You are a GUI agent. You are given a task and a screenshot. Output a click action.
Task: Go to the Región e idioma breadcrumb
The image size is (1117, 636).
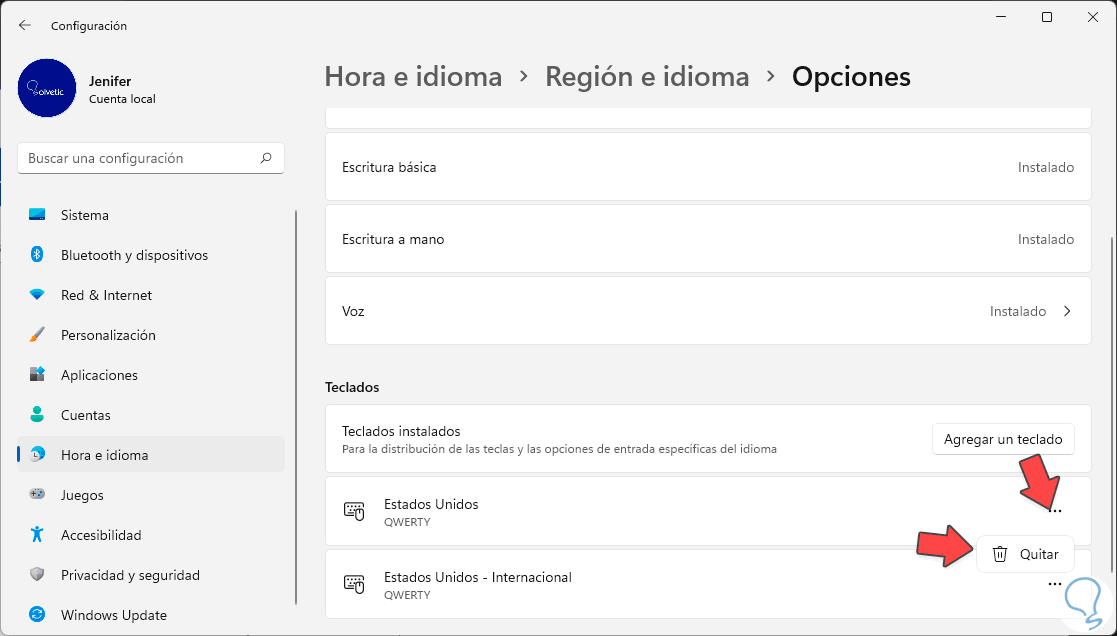(647, 76)
